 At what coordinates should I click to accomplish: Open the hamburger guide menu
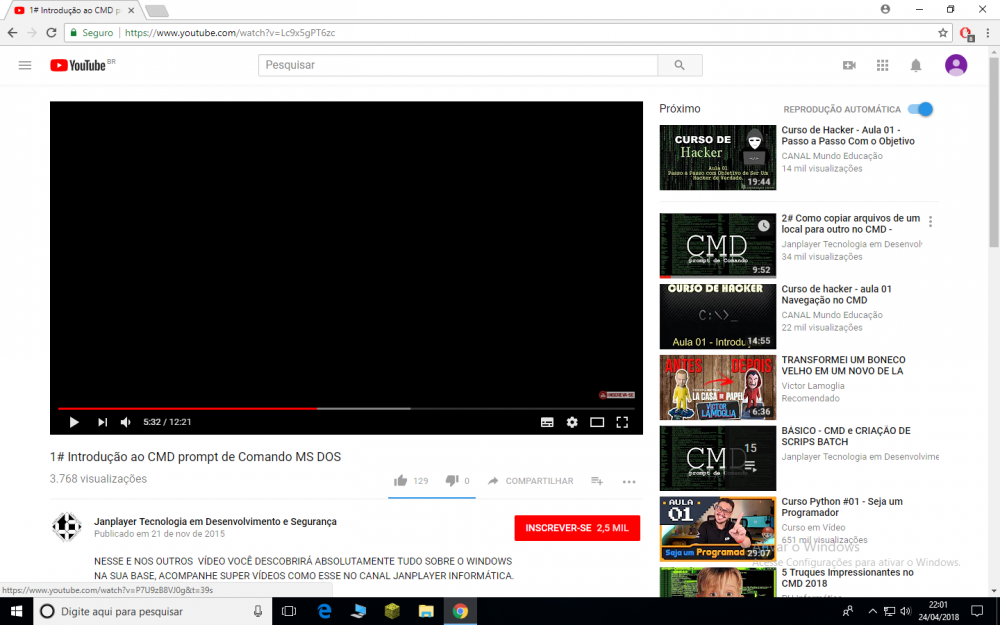[x=25, y=65]
